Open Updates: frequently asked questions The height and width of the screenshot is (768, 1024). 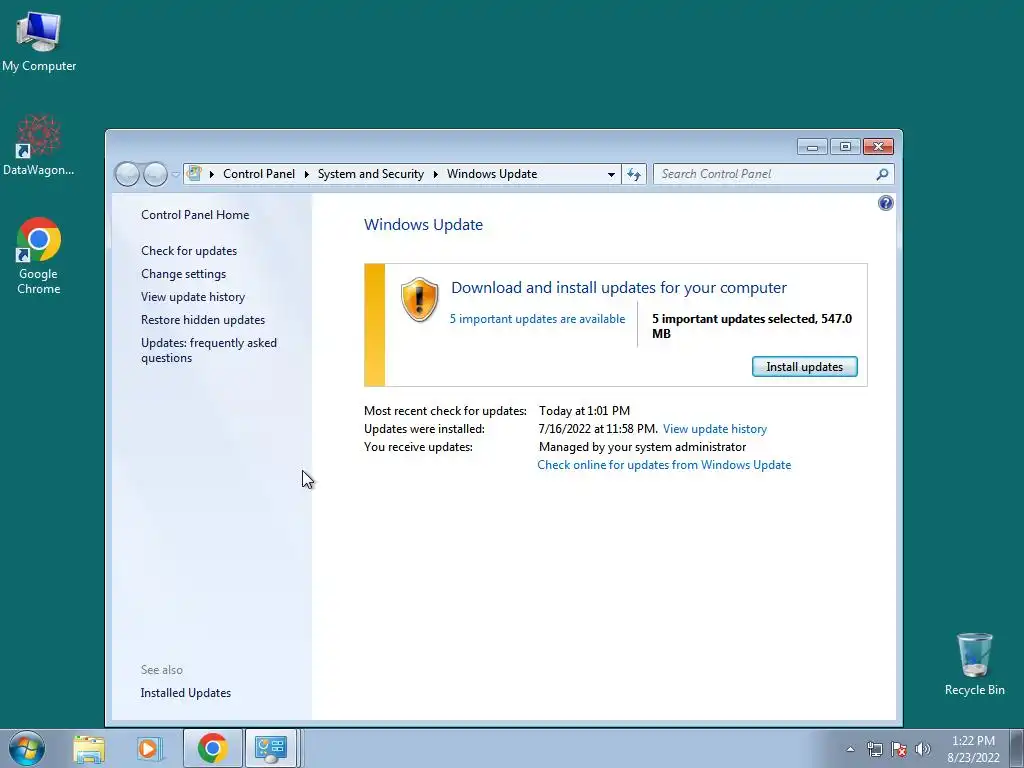[x=208, y=350]
